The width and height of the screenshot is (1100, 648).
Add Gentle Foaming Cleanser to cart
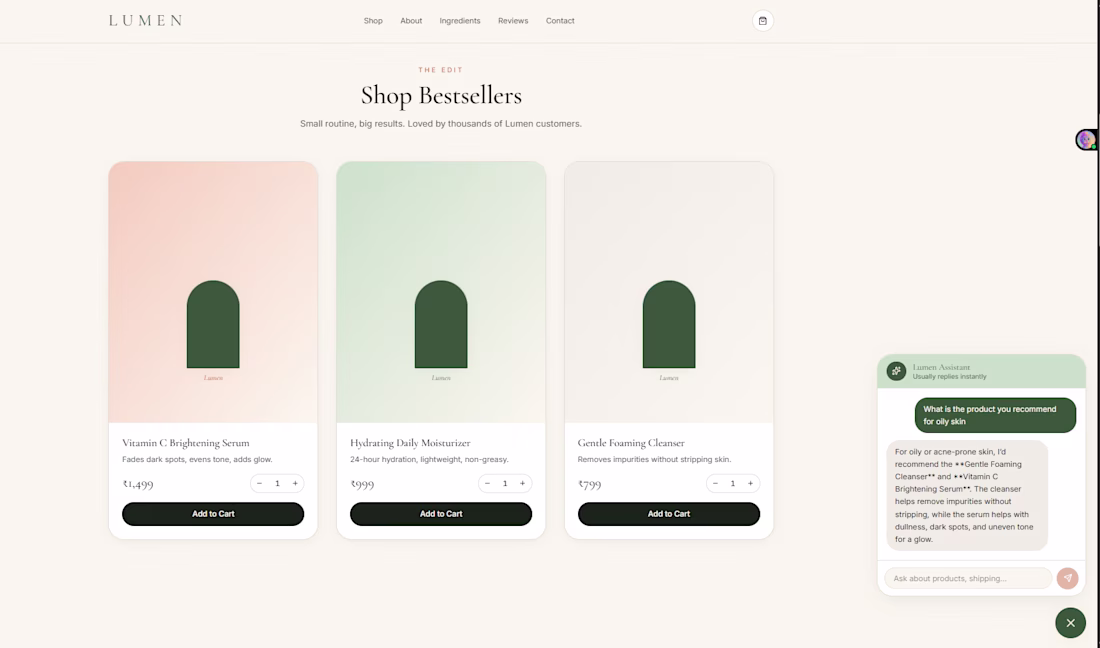(x=669, y=514)
